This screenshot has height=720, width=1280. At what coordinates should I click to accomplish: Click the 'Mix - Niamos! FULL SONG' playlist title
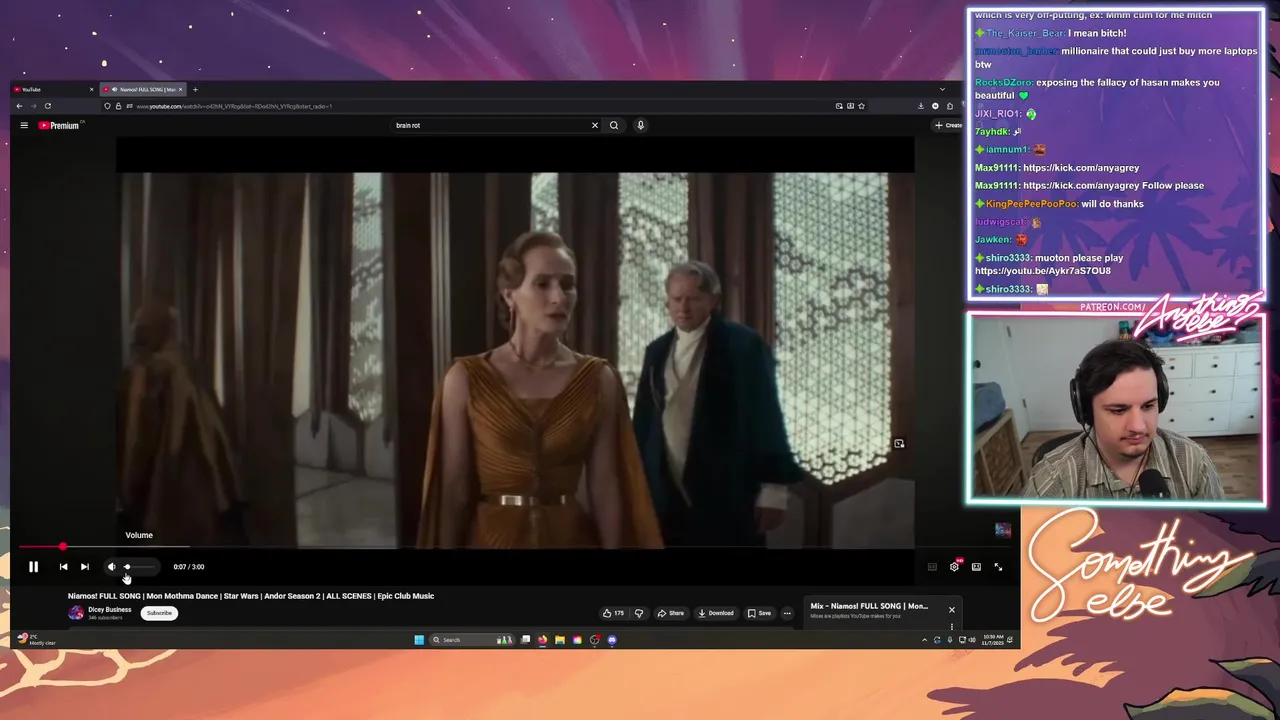869,606
